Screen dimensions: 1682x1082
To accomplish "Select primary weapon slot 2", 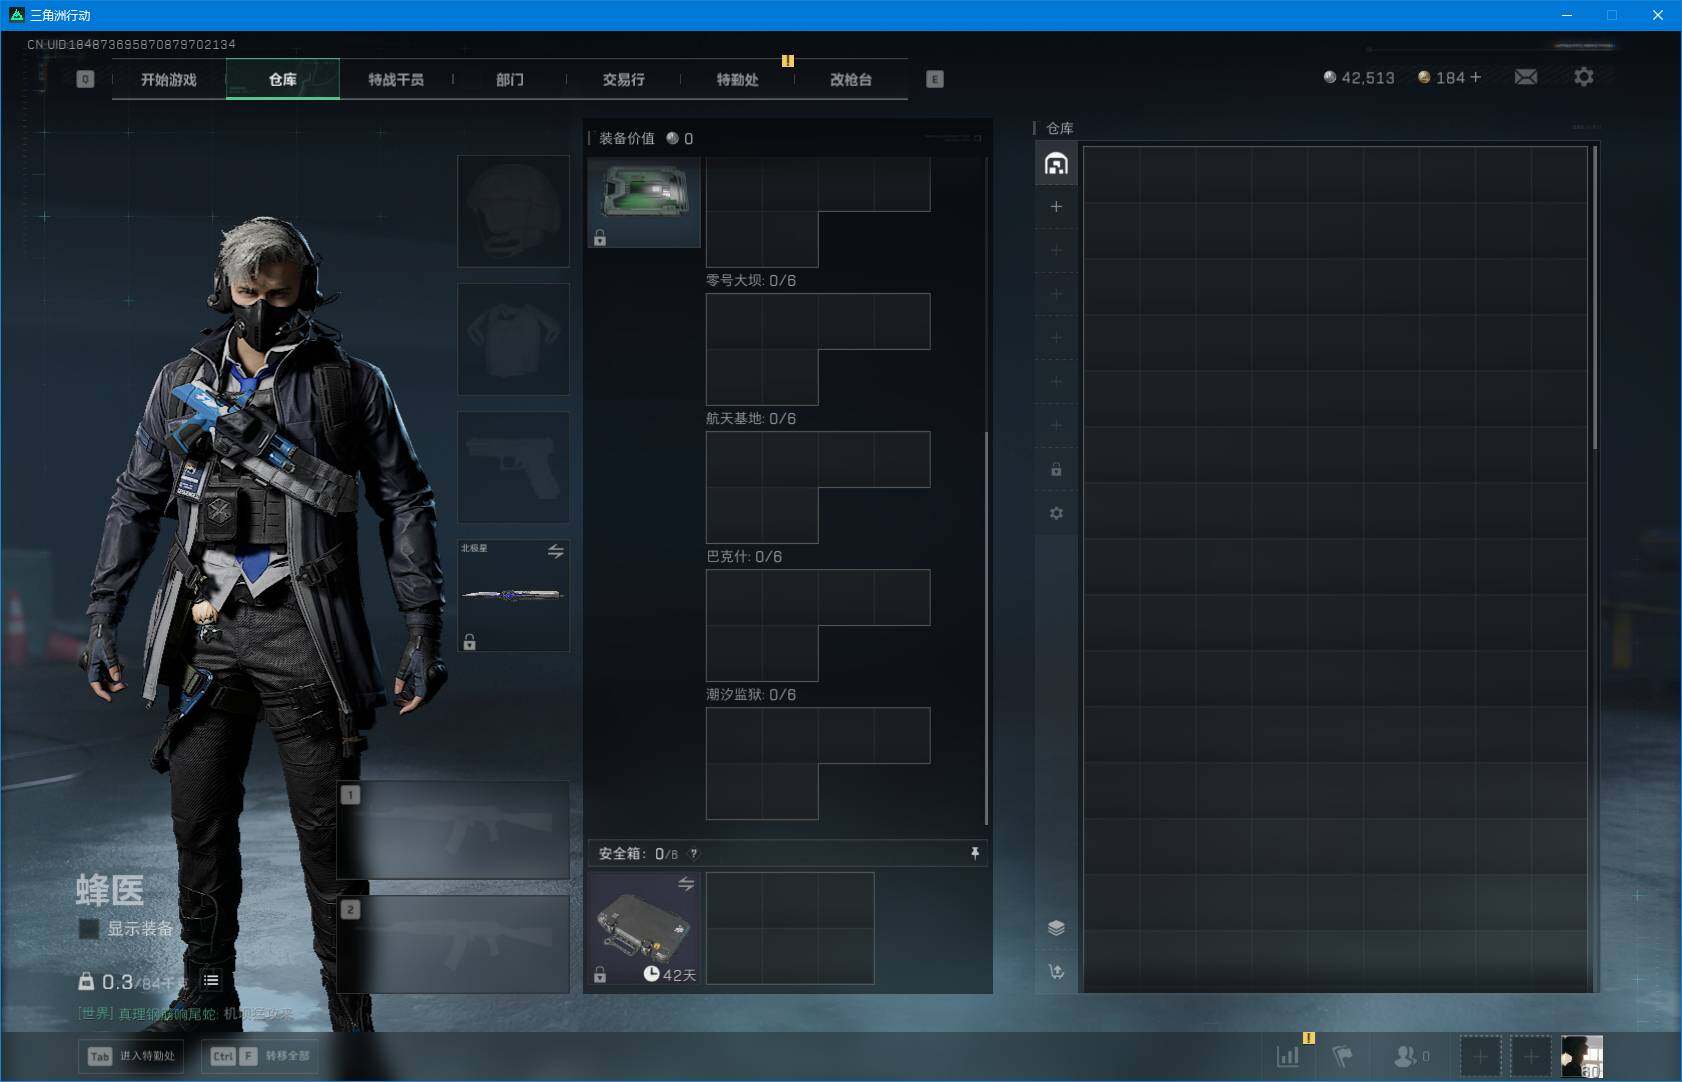I will click(x=454, y=944).
